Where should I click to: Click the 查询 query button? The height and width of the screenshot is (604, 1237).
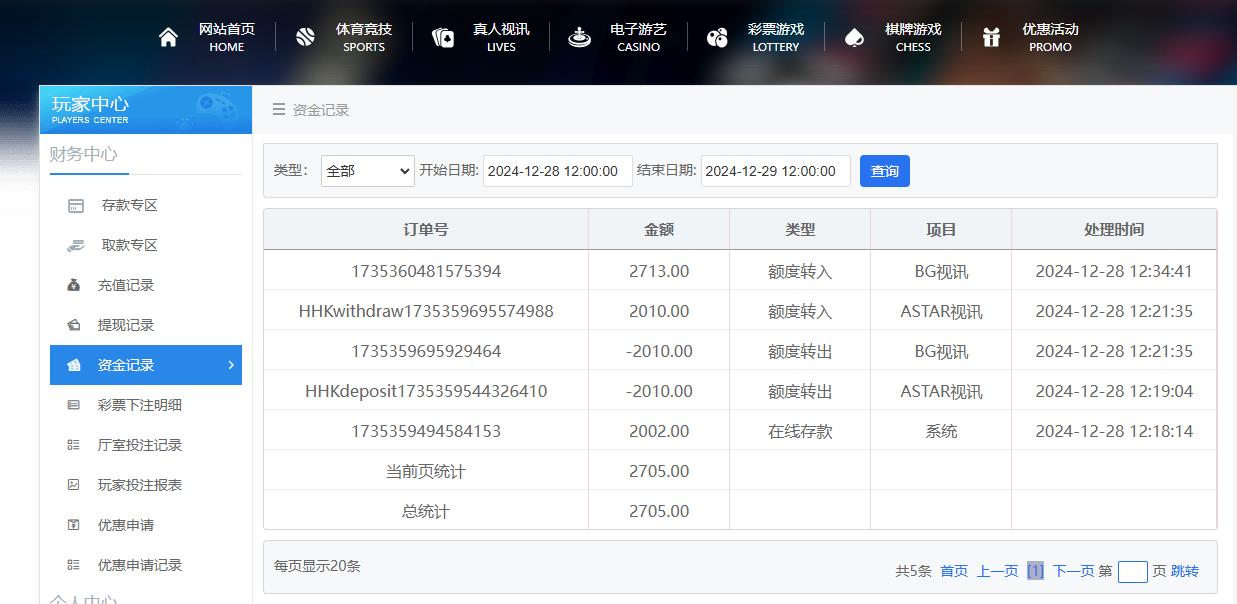pyautogui.click(x=884, y=170)
